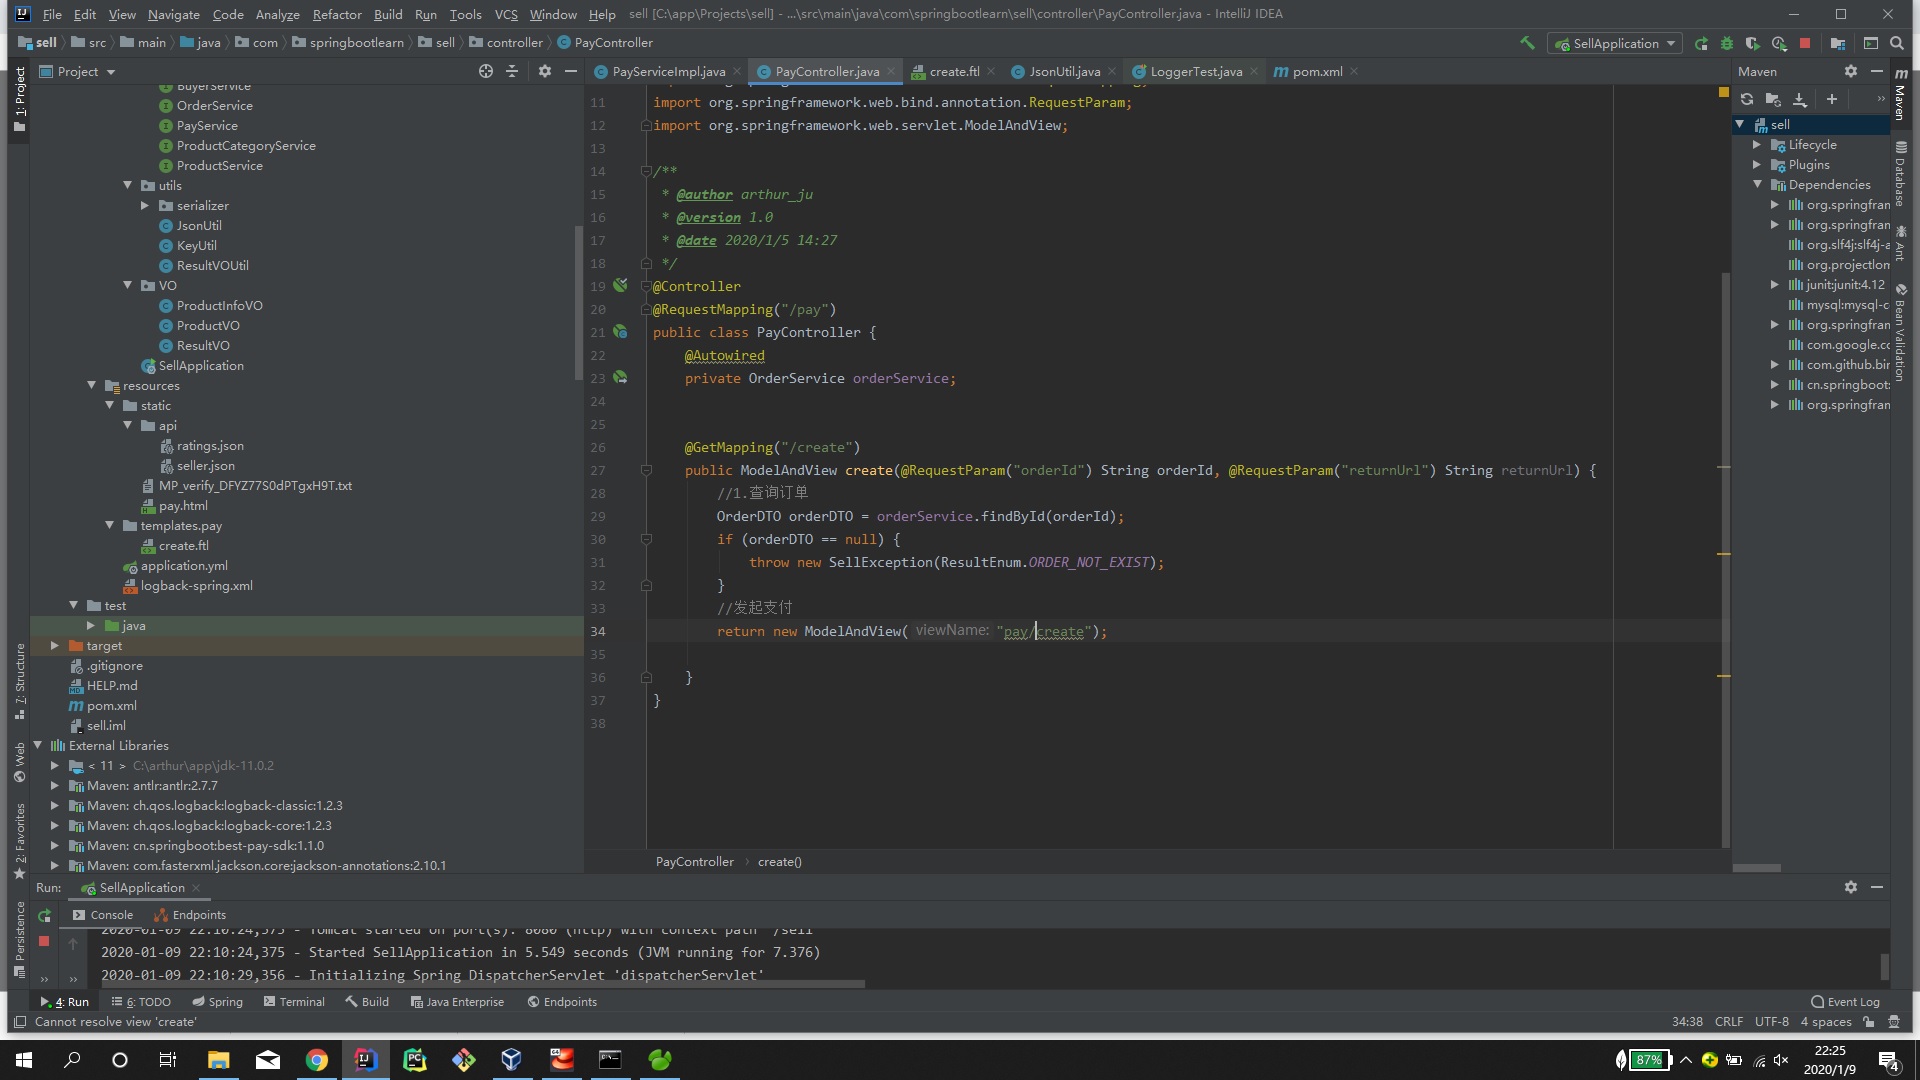Click the autowired gutter icon on line 23
The image size is (1920, 1080).
click(x=620, y=378)
